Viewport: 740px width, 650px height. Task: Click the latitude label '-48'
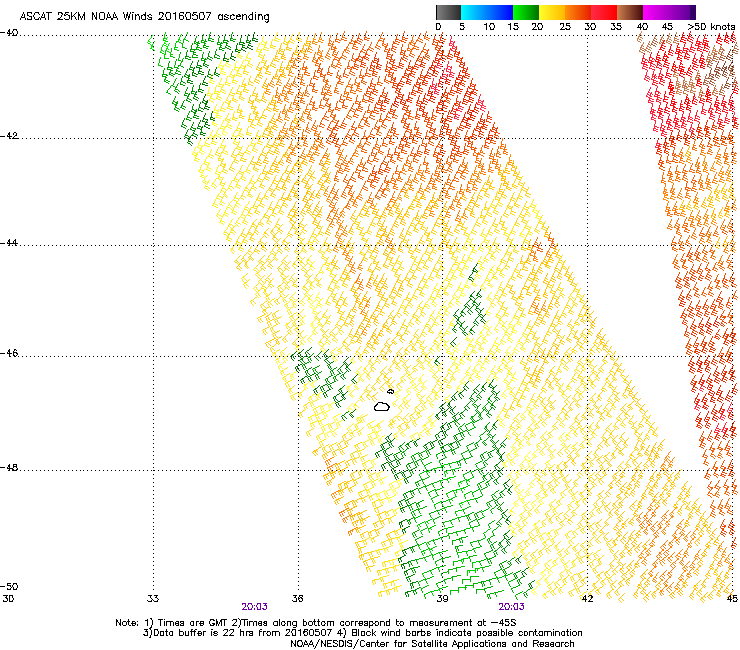point(9,468)
